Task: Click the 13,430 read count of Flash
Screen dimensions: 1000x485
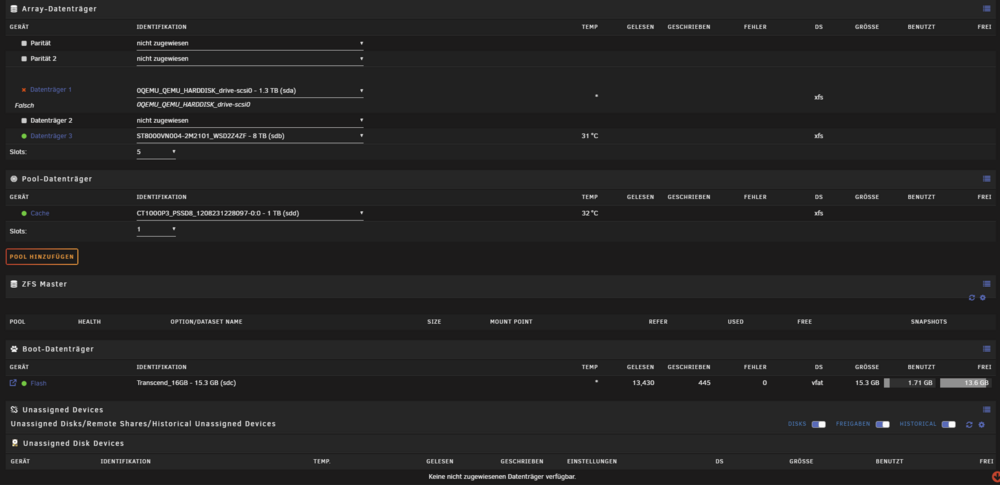Action: click(x=643, y=383)
